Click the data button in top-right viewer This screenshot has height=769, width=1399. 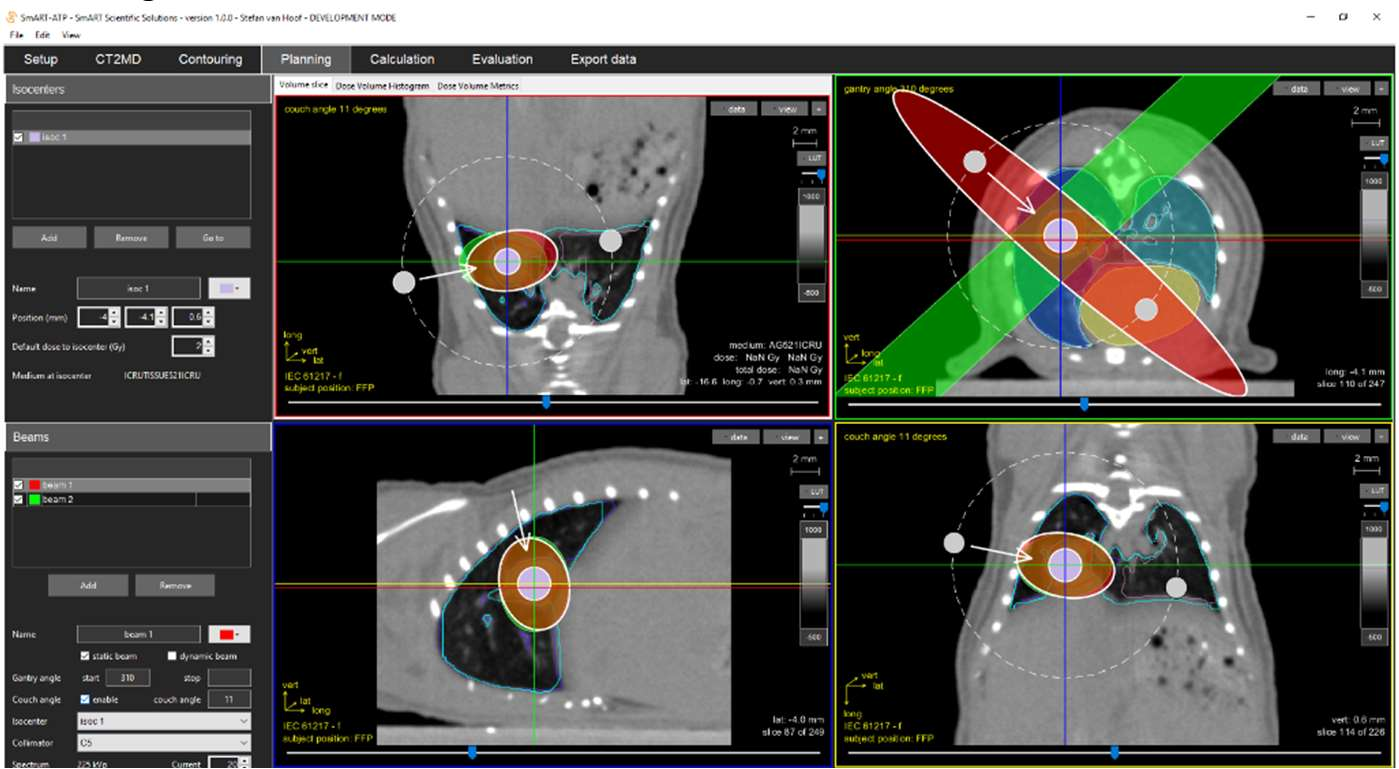coord(1297,89)
